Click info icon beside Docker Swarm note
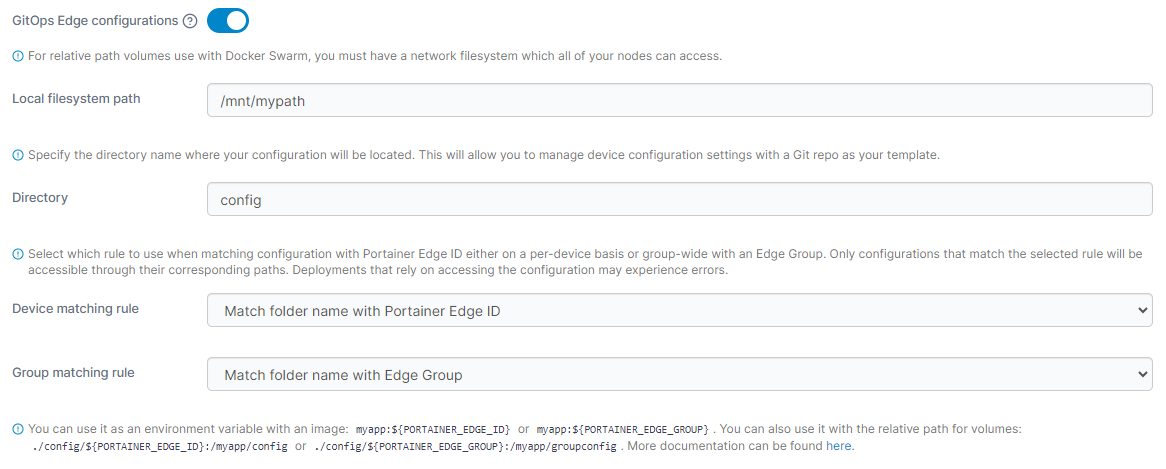 click(x=17, y=56)
